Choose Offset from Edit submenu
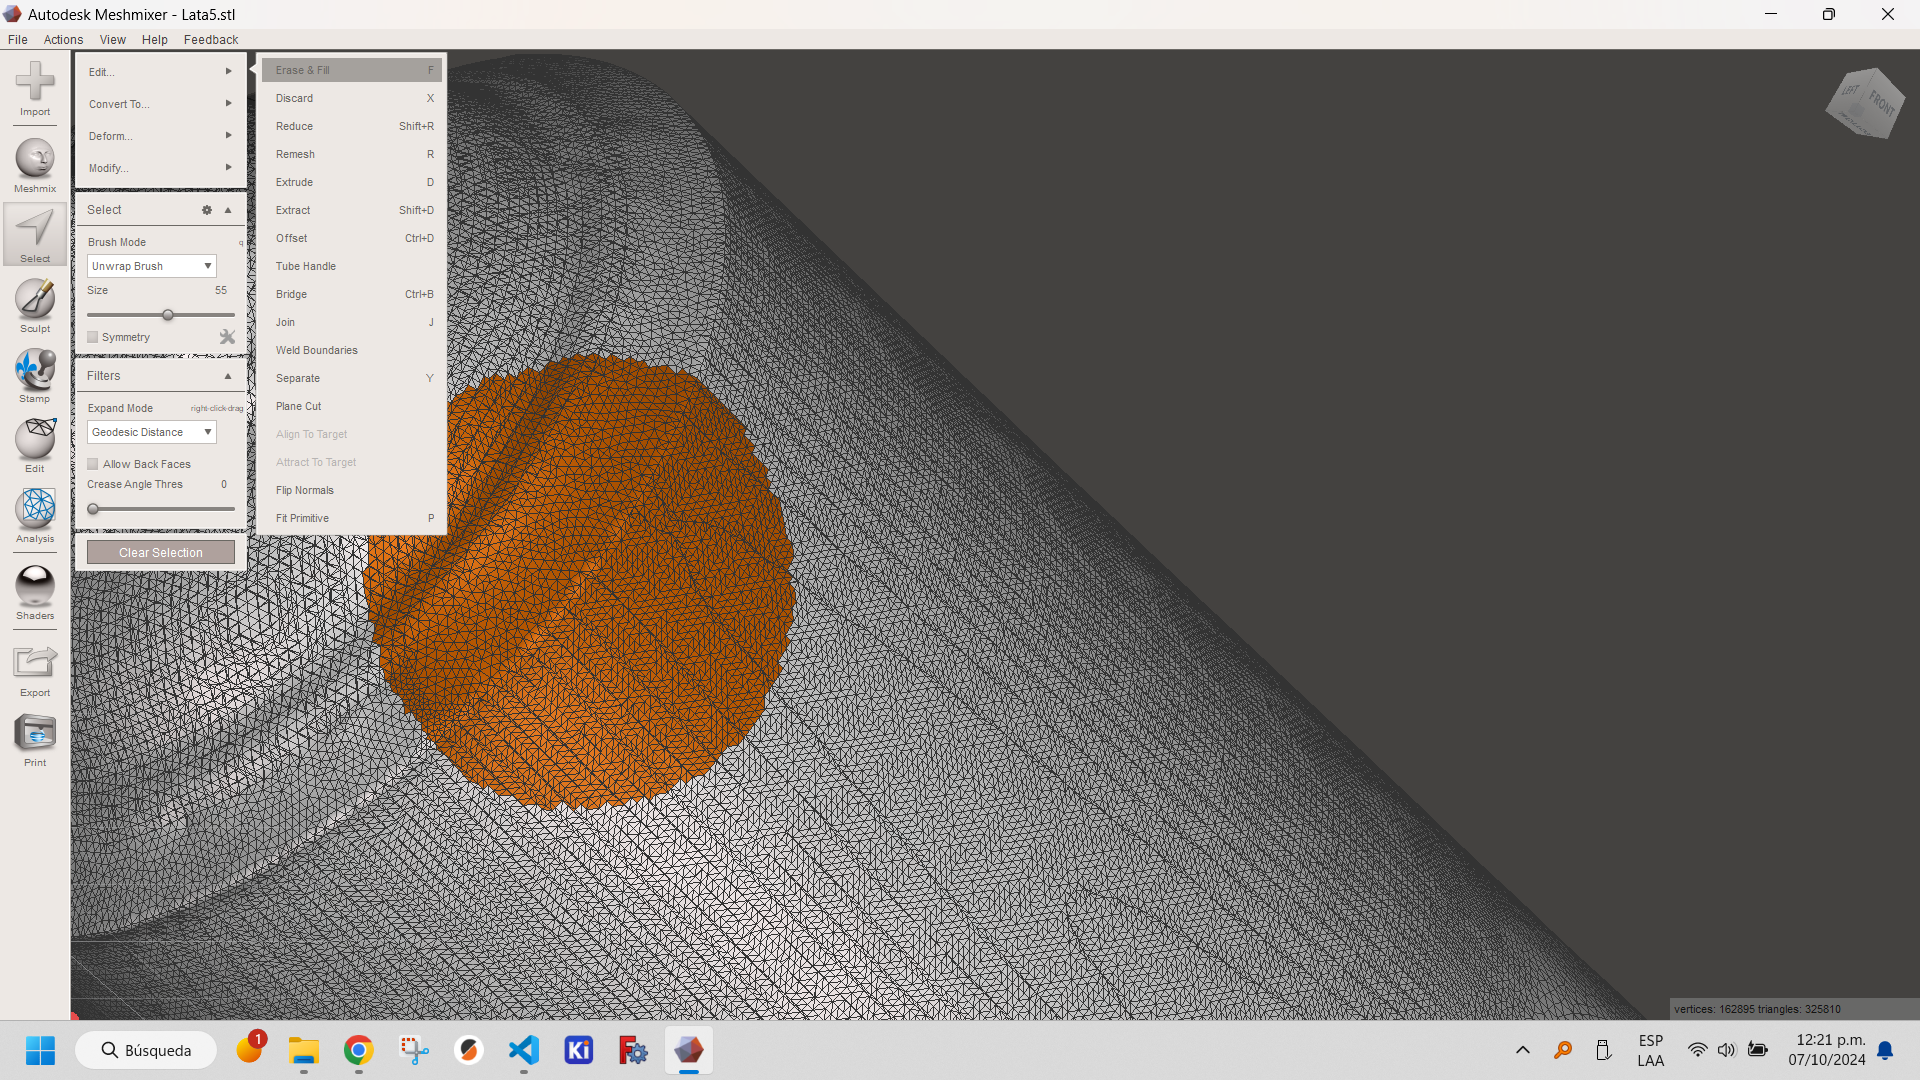The image size is (1920, 1080). click(x=352, y=238)
